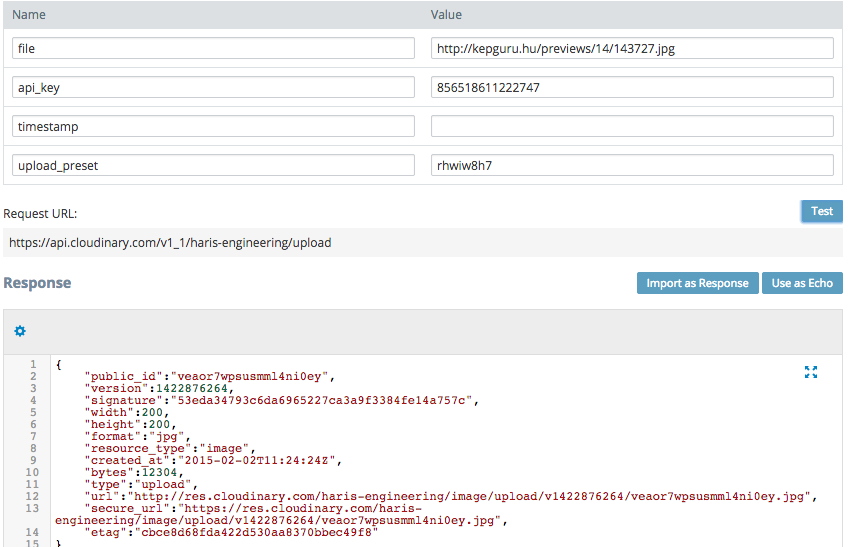This screenshot has width=855, height=547.
Task: Click Import as Response button
Action: pyautogui.click(x=697, y=283)
